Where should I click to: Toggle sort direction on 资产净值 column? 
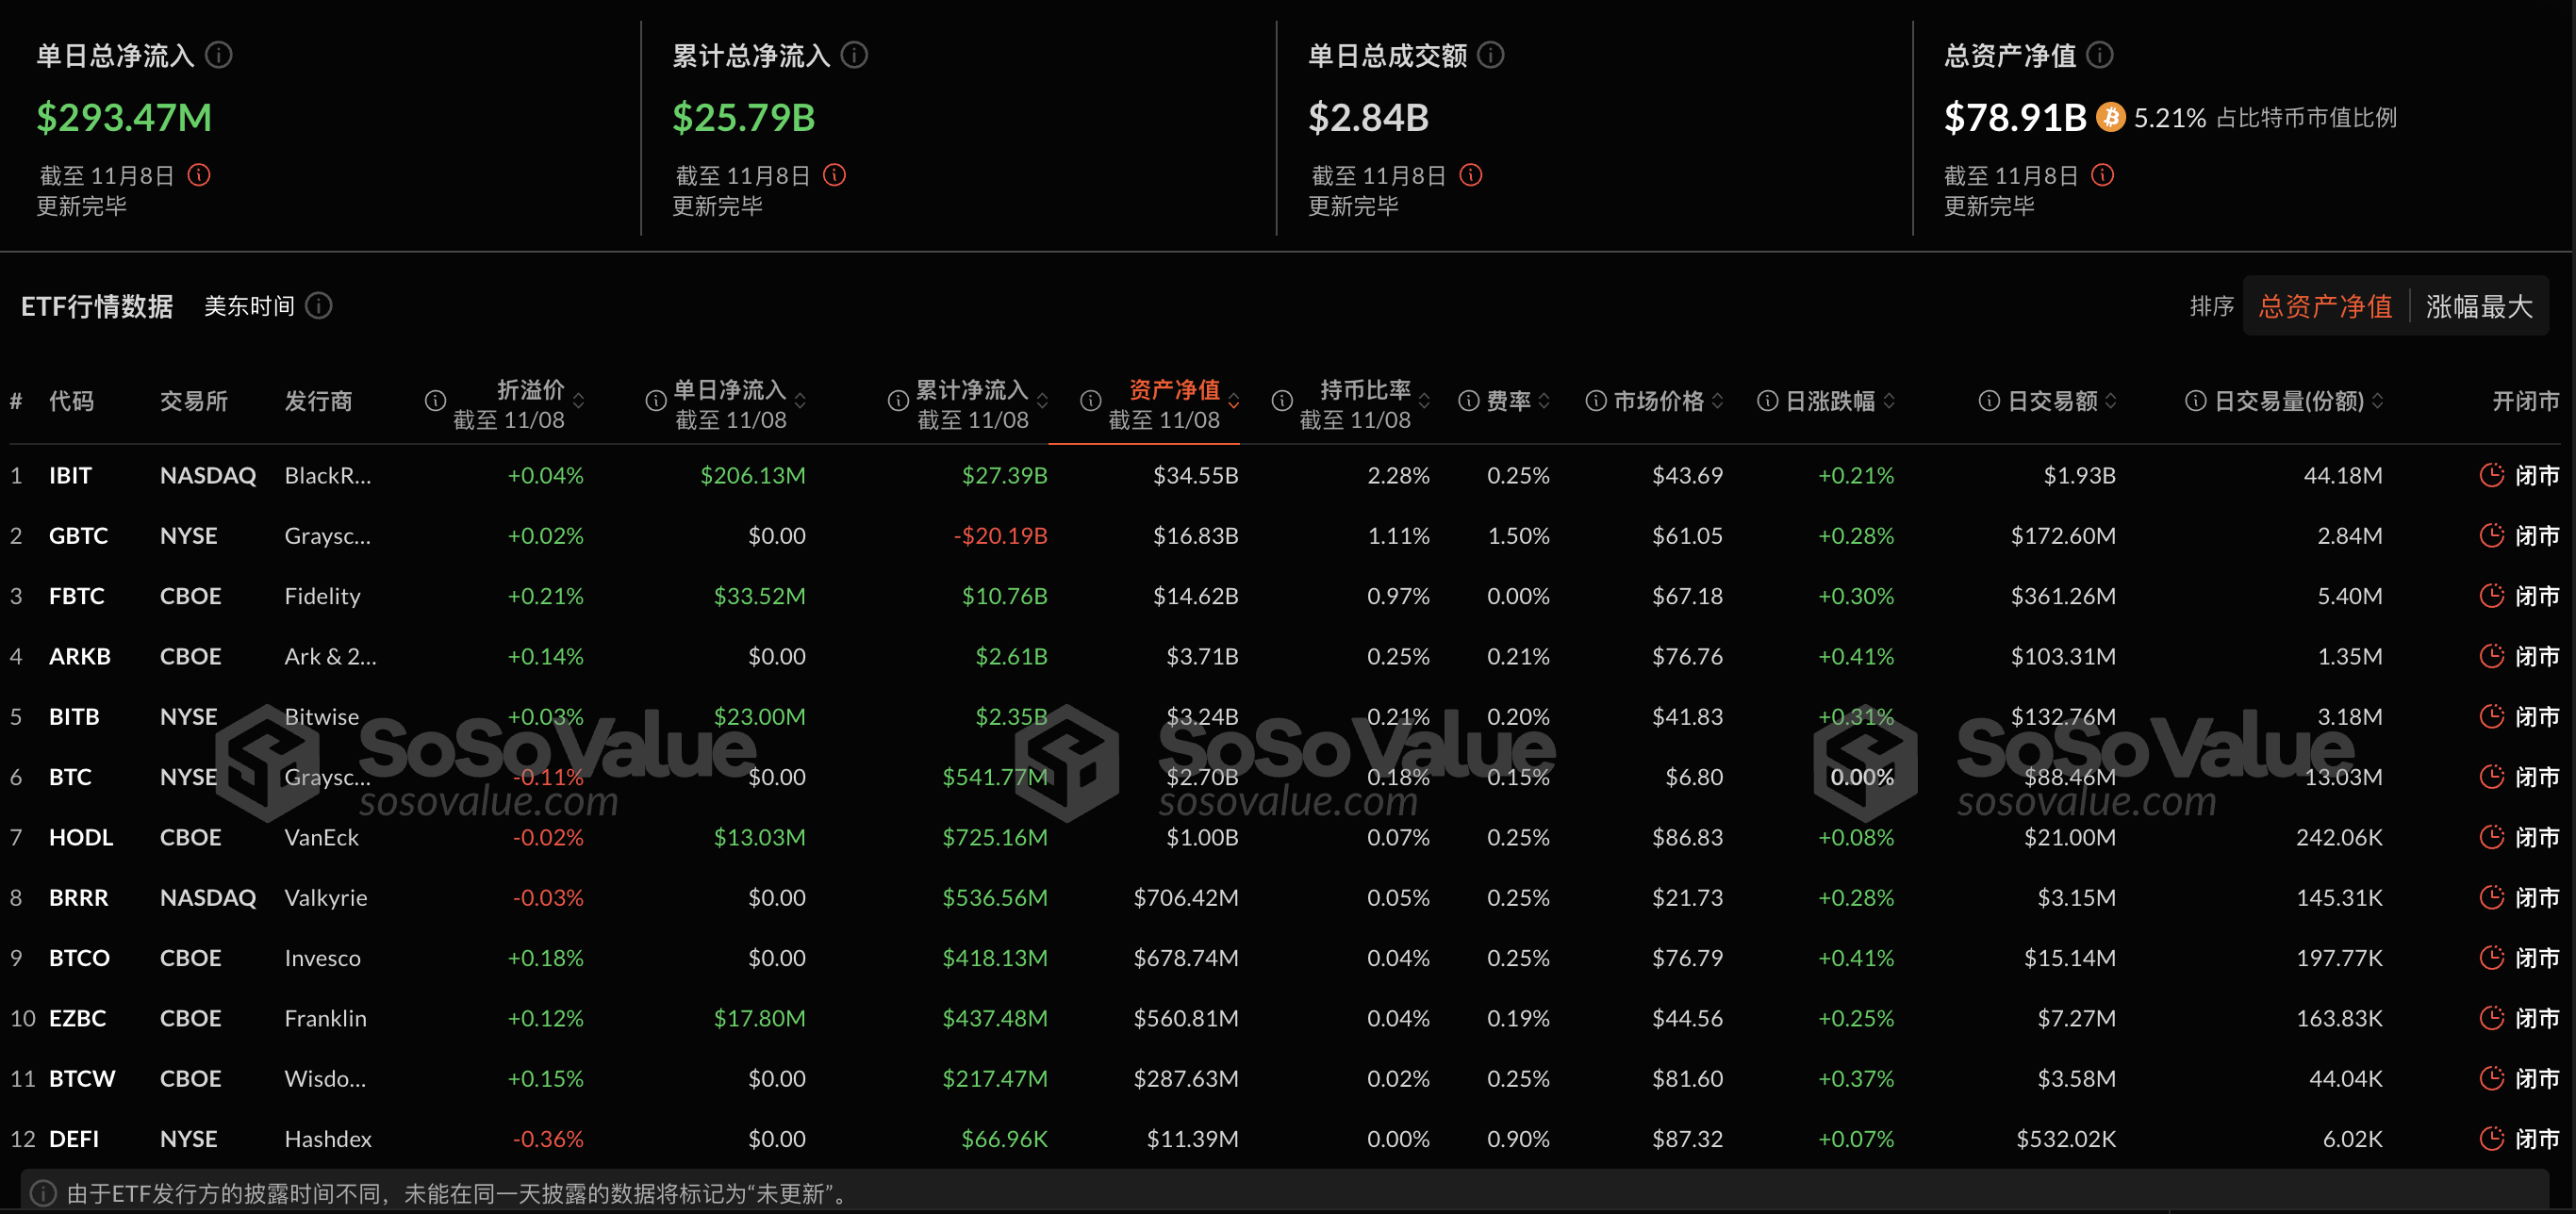pos(1232,400)
